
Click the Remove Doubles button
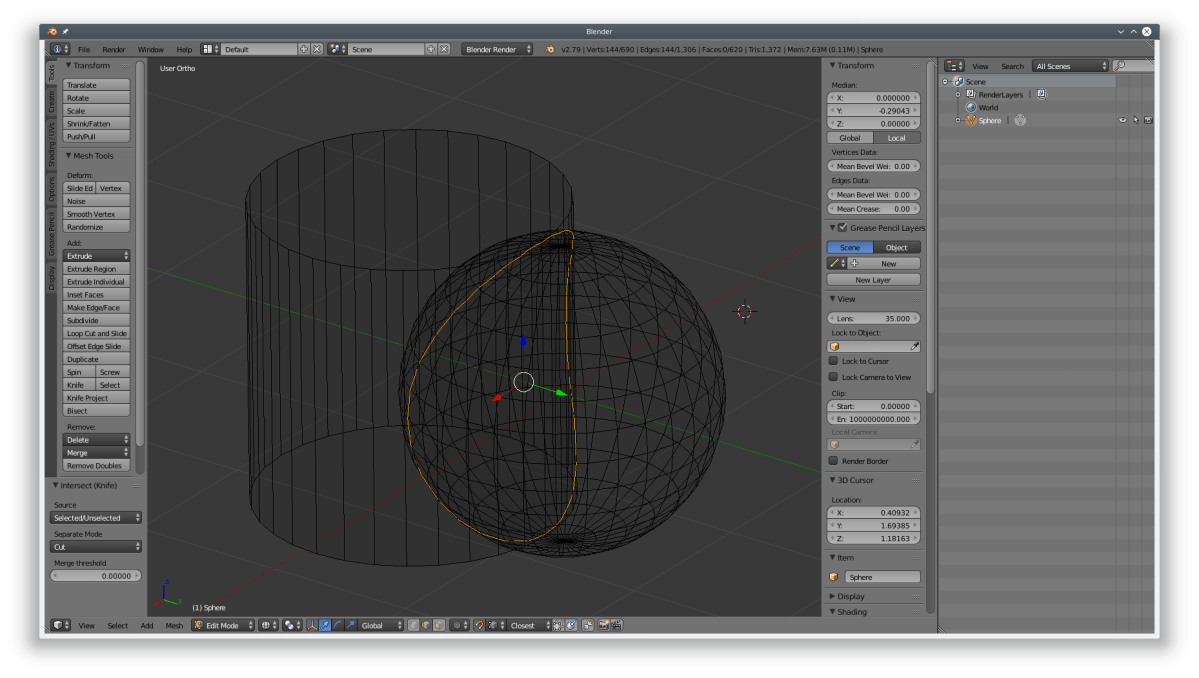coord(96,466)
